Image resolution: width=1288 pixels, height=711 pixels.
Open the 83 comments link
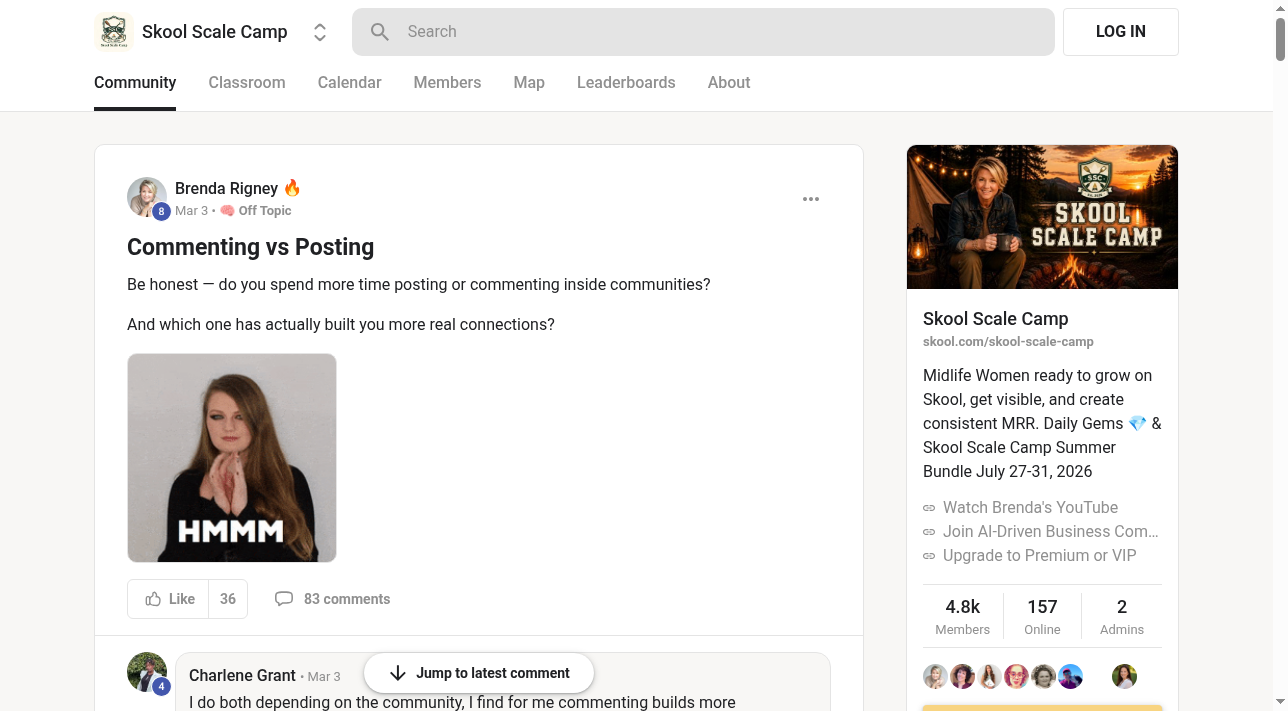pyautogui.click(x=347, y=599)
